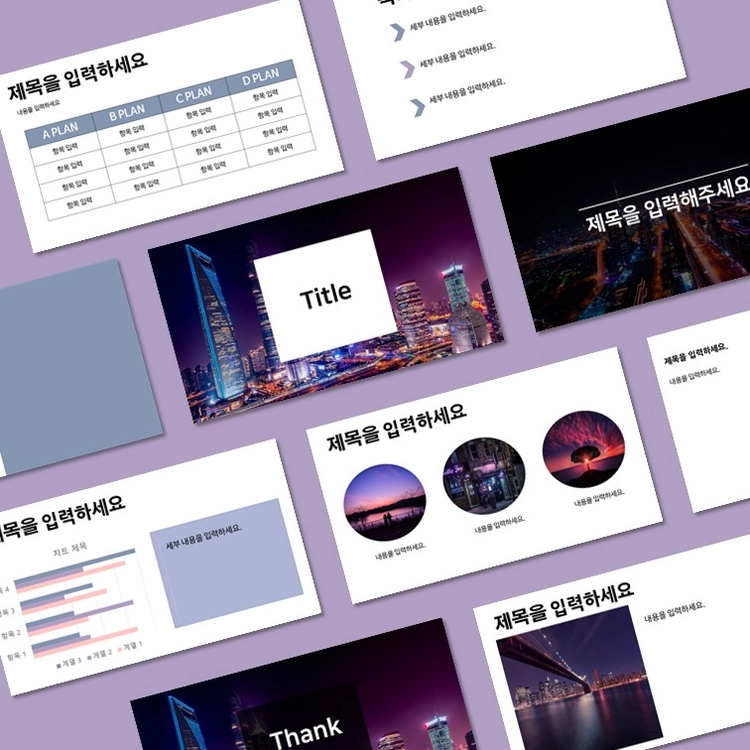Click the bar chart legend 계열 3
Image resolution: width=750 pixels, height=750 pixels.
point(69,663)
